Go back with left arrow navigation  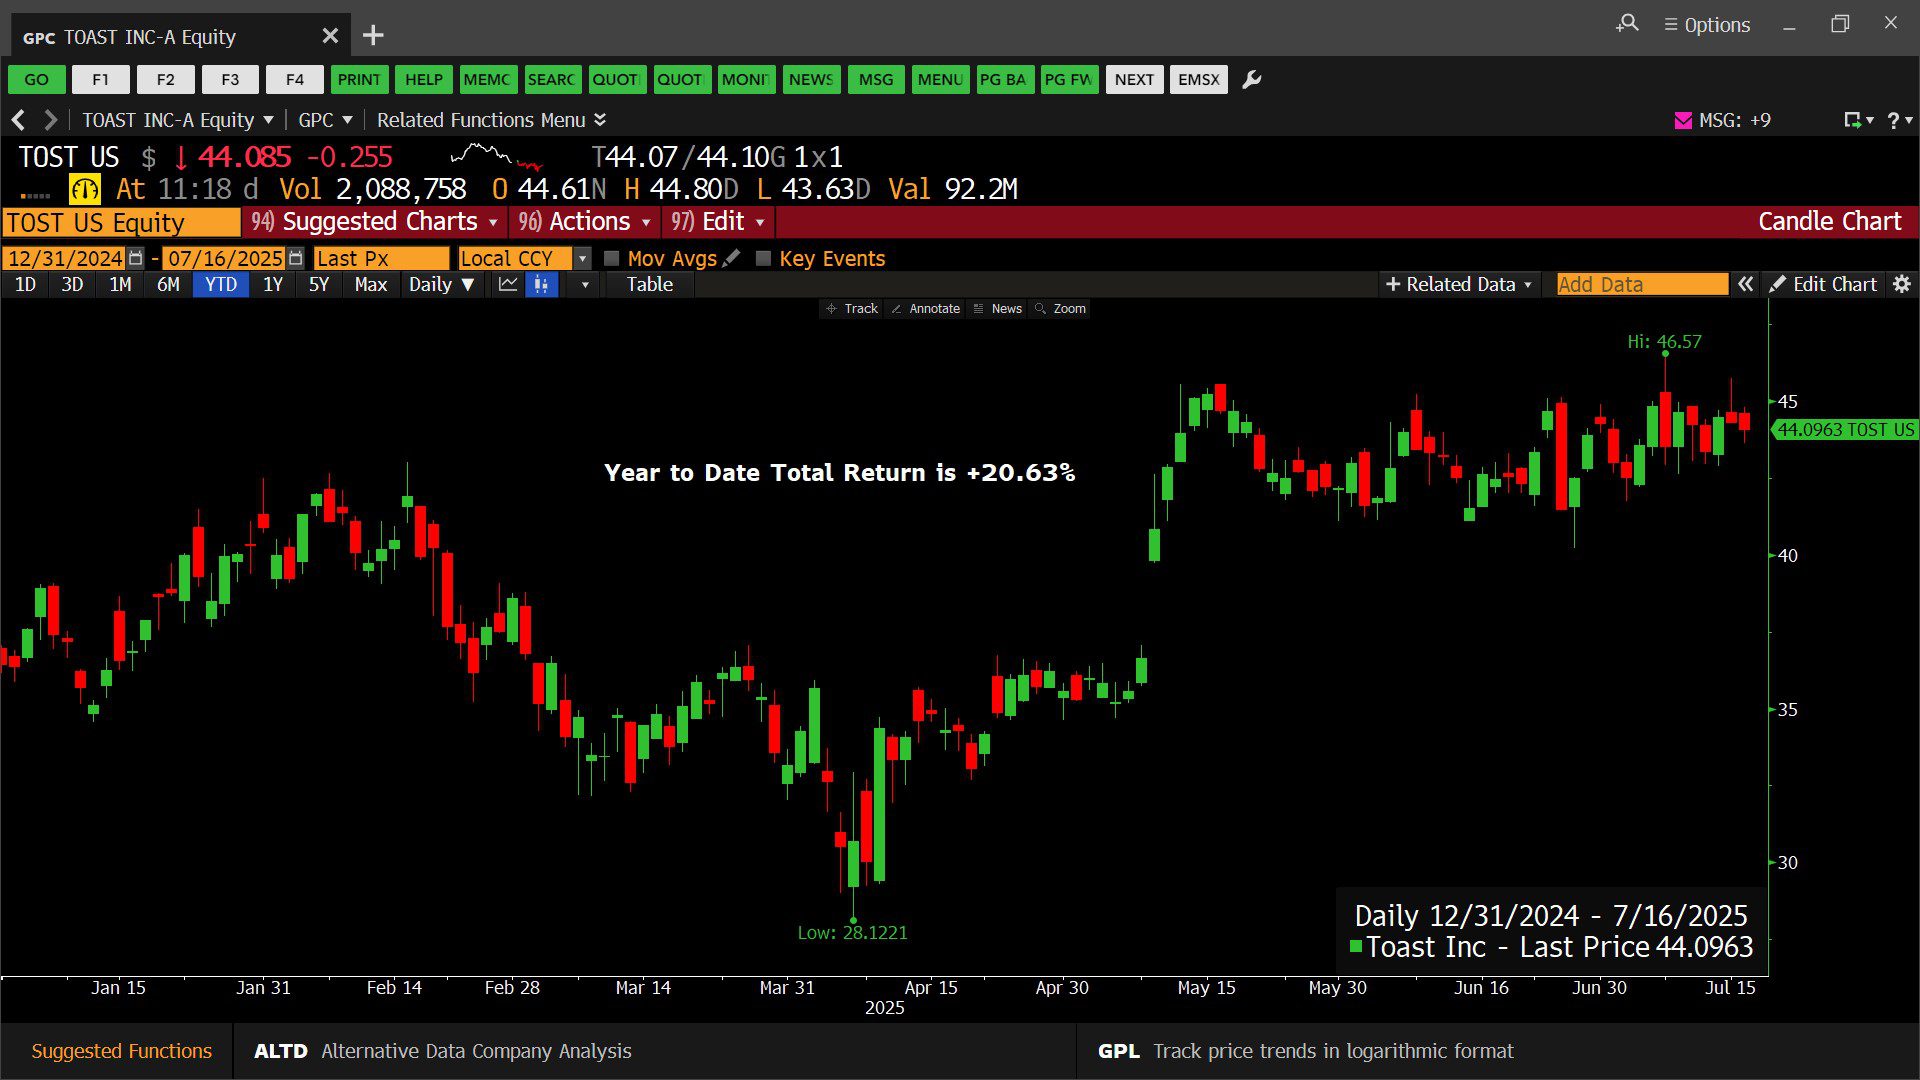pos(18,120)
